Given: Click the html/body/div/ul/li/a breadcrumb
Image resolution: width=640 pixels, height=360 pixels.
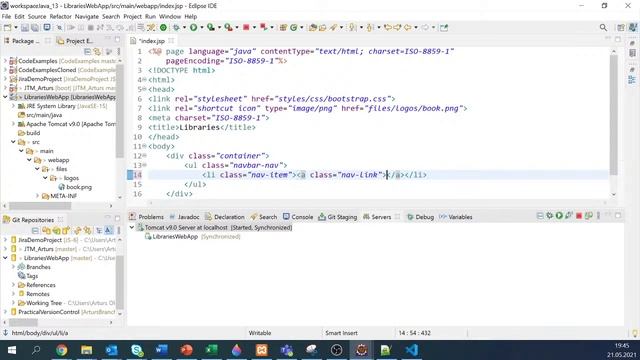Looking at the screenshot, I should 40,333.
